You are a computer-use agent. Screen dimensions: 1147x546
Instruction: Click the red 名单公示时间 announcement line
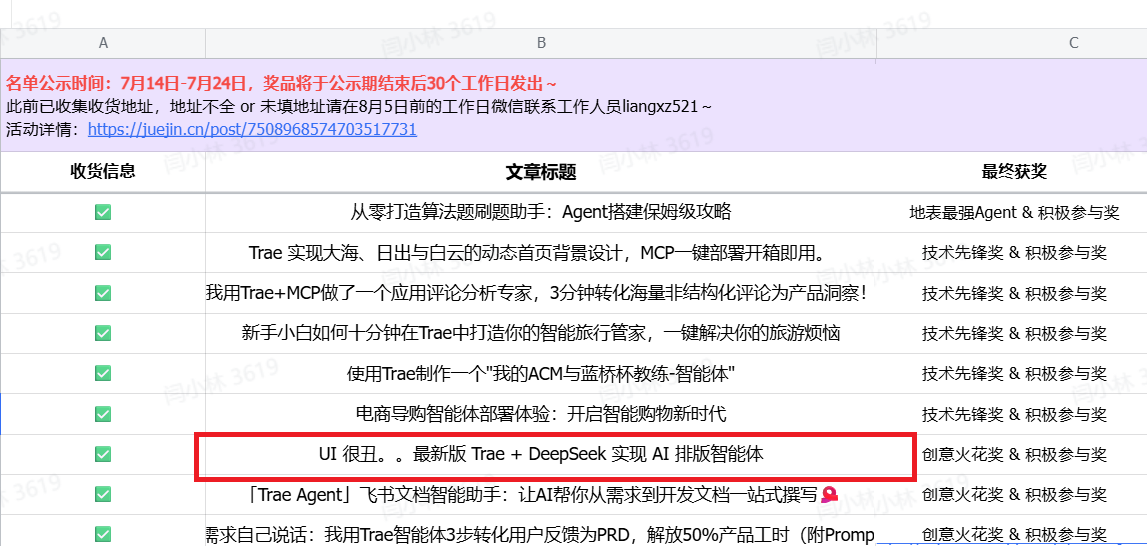tap(282, 83)
